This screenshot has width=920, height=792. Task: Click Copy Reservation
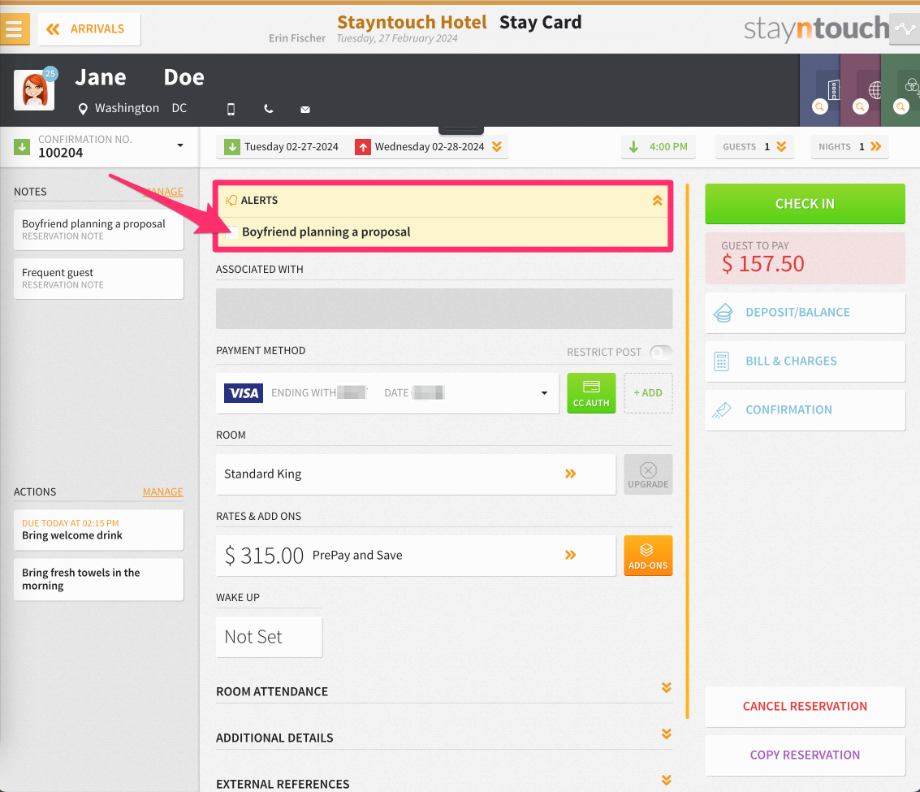[805, 755]
